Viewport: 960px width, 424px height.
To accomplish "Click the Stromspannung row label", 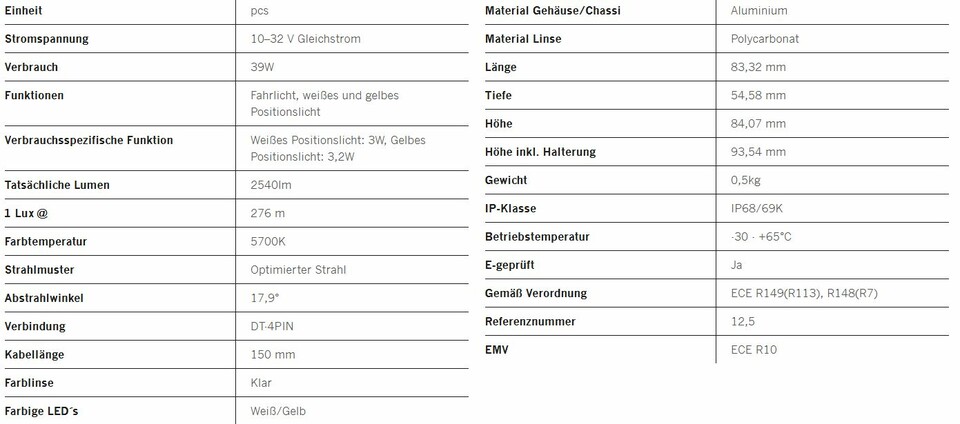I will coord(47,39).
